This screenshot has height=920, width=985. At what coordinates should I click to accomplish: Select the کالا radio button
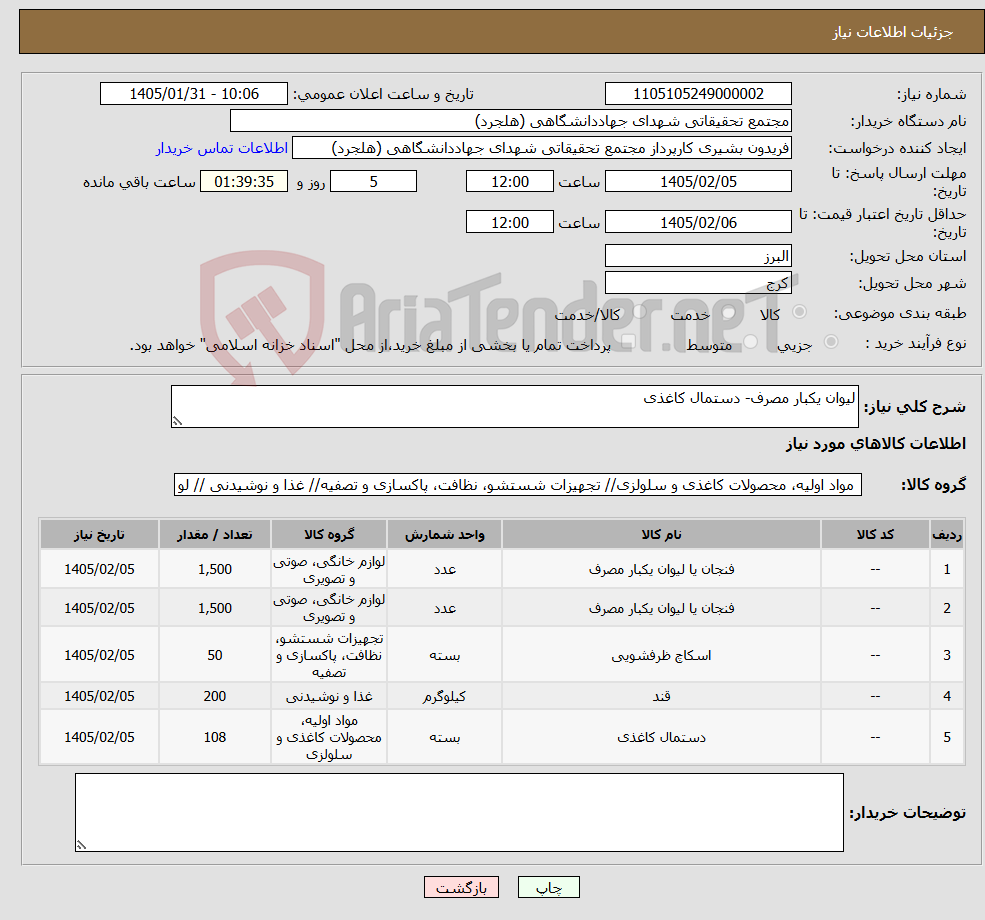[800, 311]
